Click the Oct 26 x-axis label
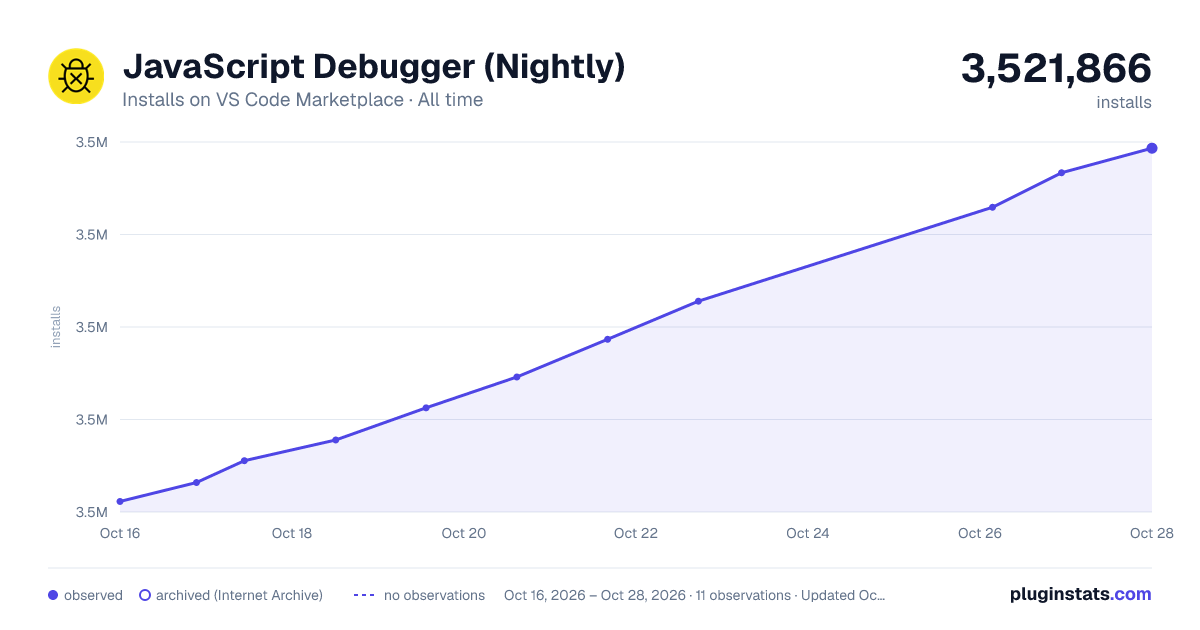The width and height of the screenshot is (1200, 630). pos(980,533)
